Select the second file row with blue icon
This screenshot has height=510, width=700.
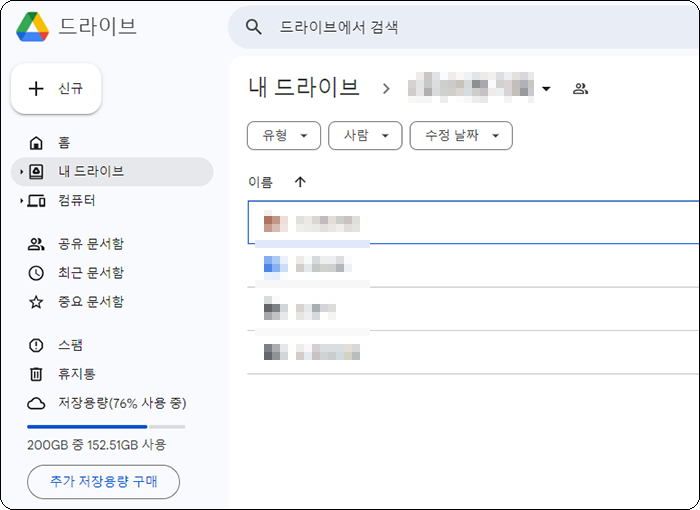[x=473, y=266]
